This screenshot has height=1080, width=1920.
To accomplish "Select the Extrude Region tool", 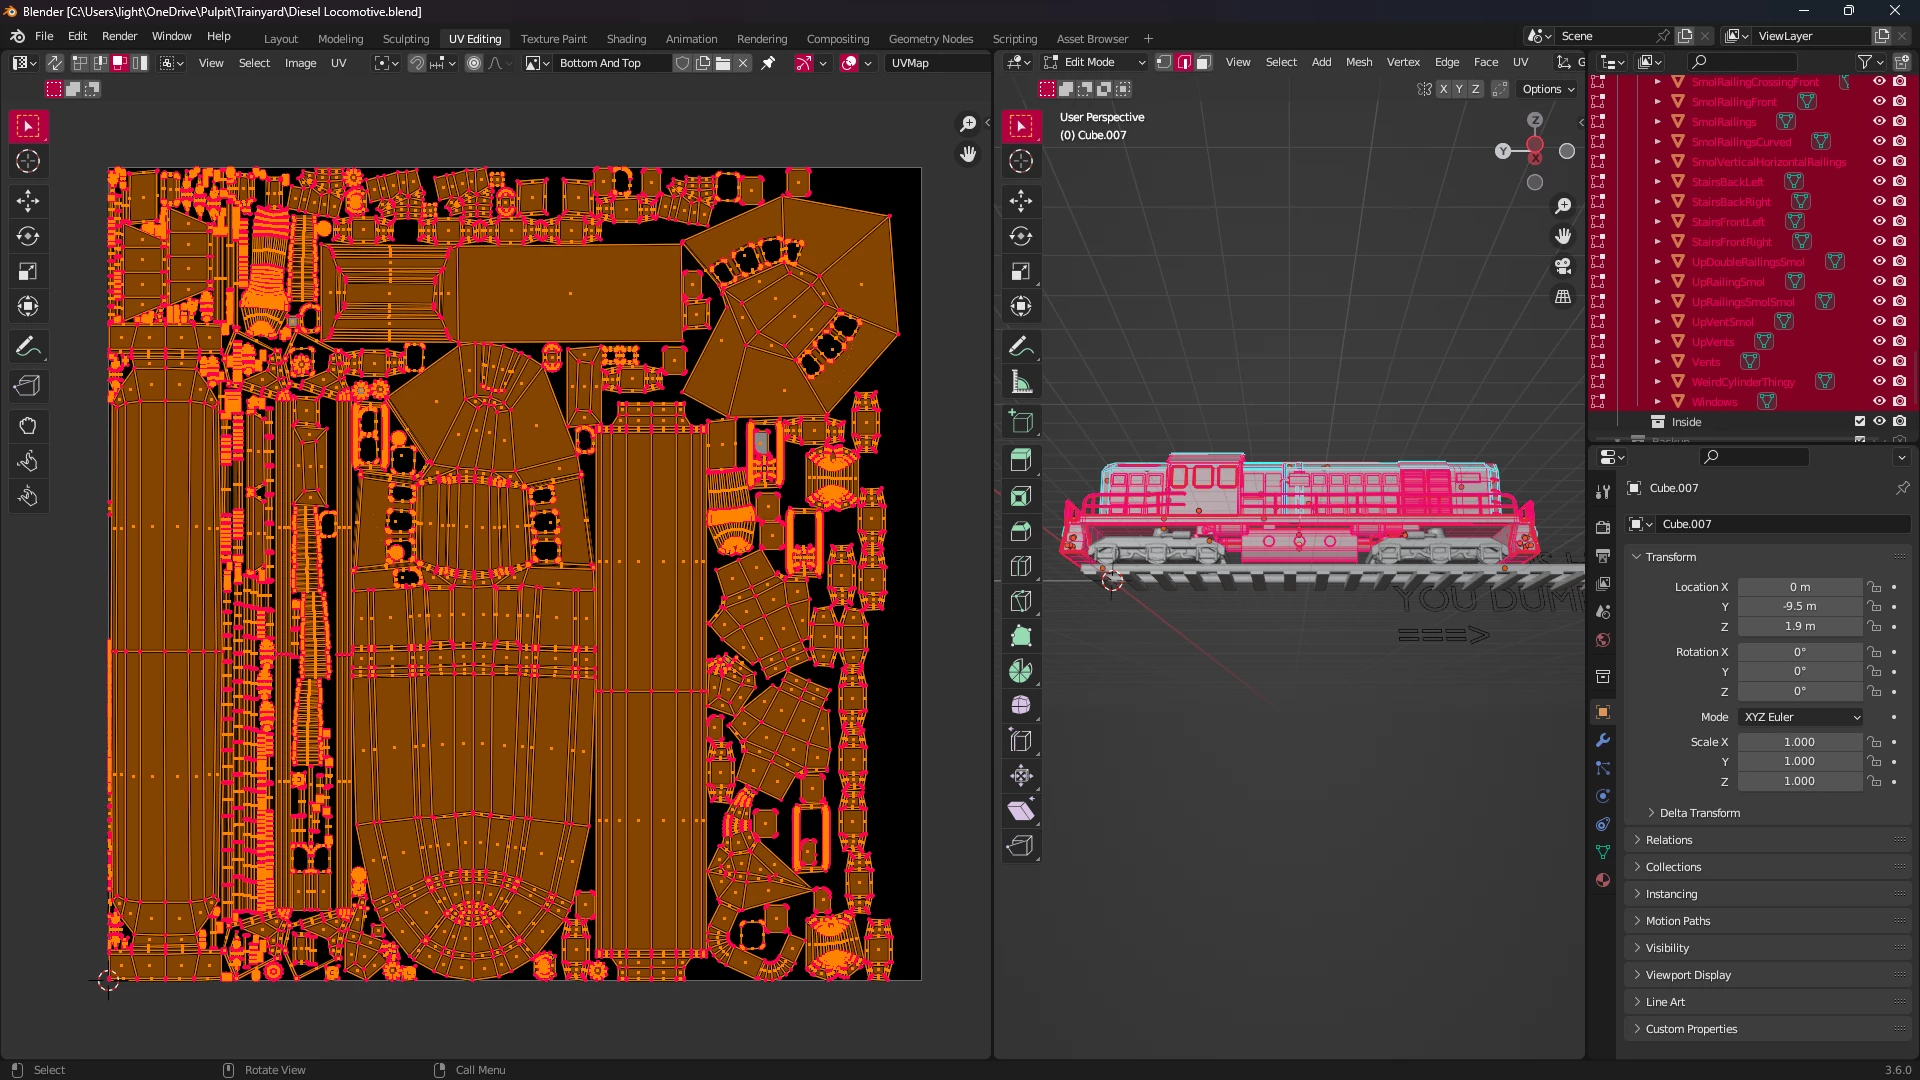I will [x=1021, y=460].
